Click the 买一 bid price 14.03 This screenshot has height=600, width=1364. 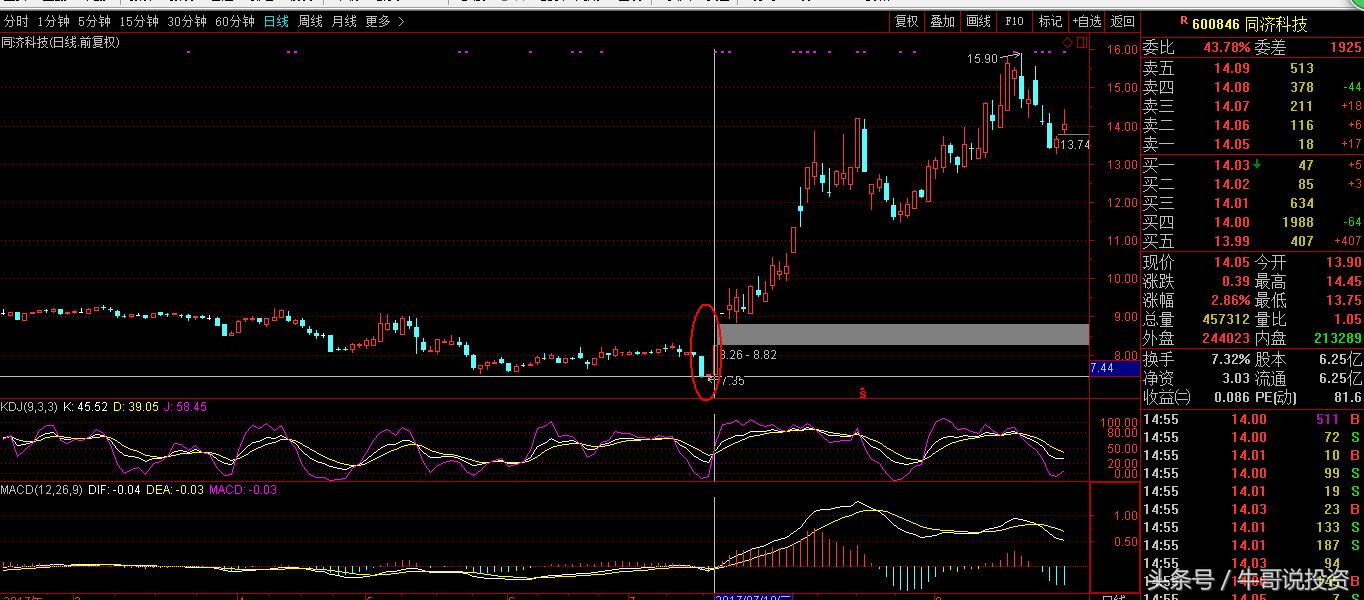point(1232,165)
